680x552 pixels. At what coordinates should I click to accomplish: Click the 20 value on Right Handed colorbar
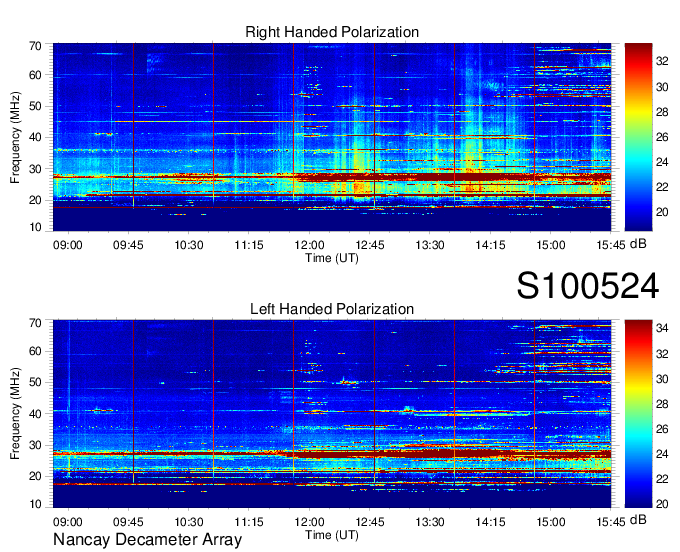tap(662, 212)
